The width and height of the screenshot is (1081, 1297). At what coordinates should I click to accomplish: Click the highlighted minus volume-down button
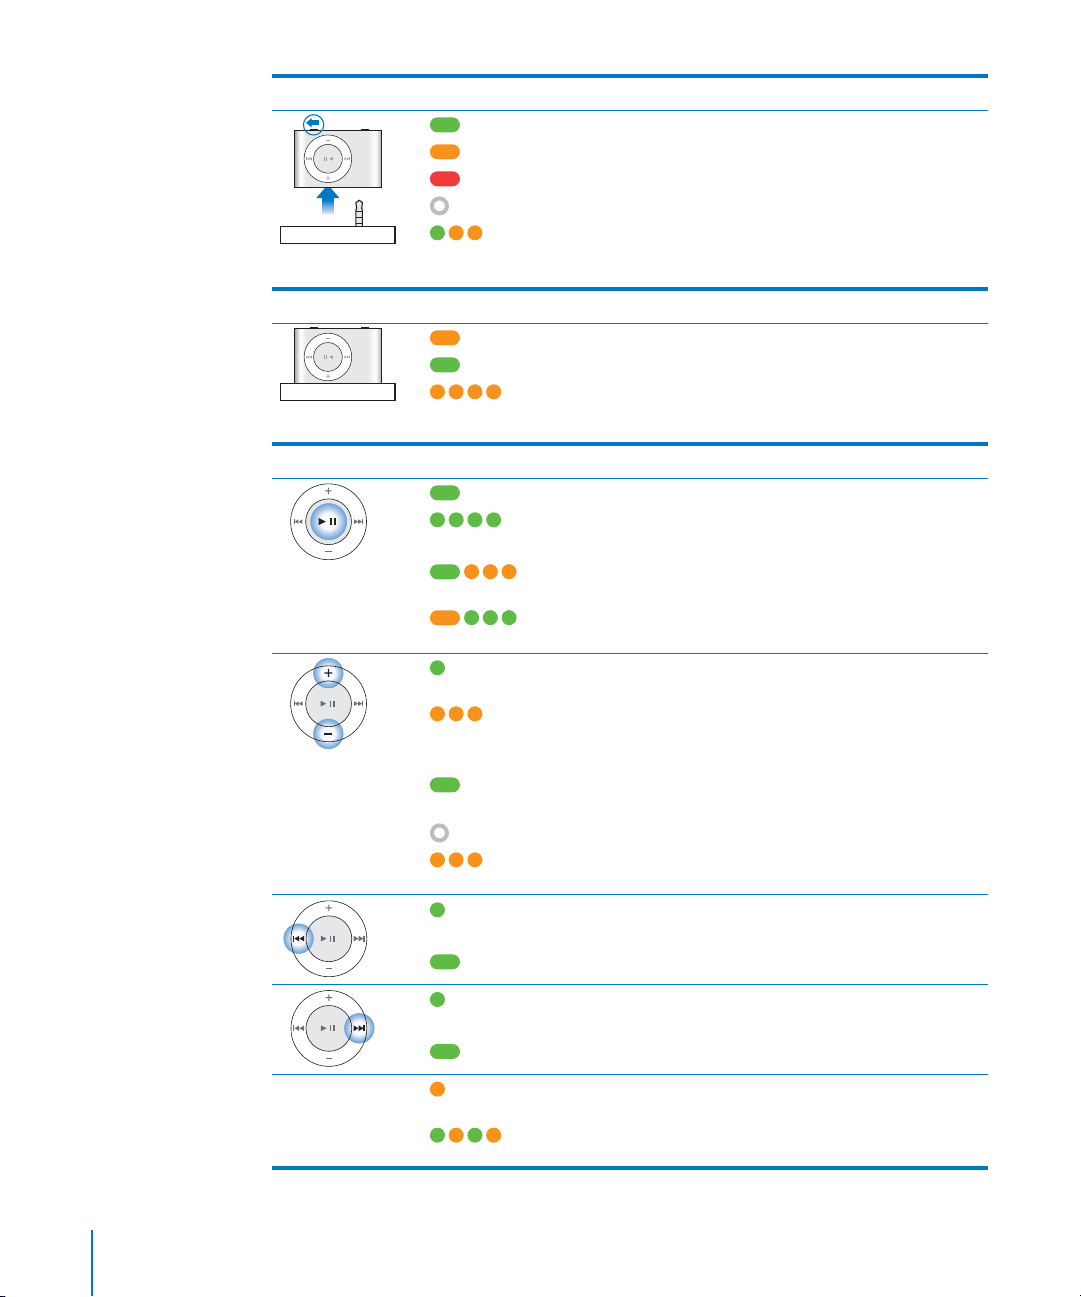(x=328, y=734)
